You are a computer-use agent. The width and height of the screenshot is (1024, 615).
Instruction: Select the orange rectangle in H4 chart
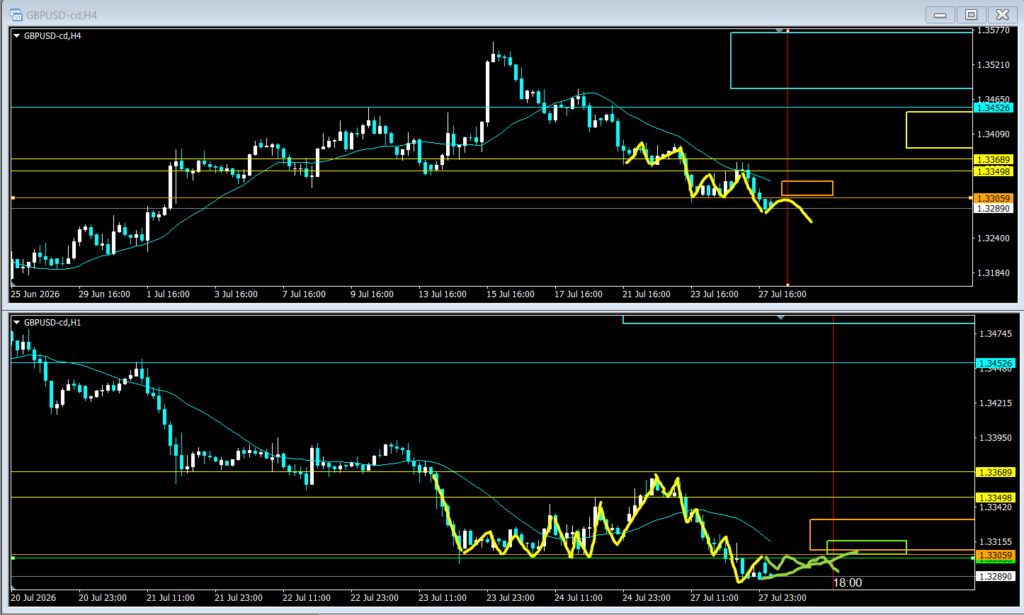[x=807, y=188]
